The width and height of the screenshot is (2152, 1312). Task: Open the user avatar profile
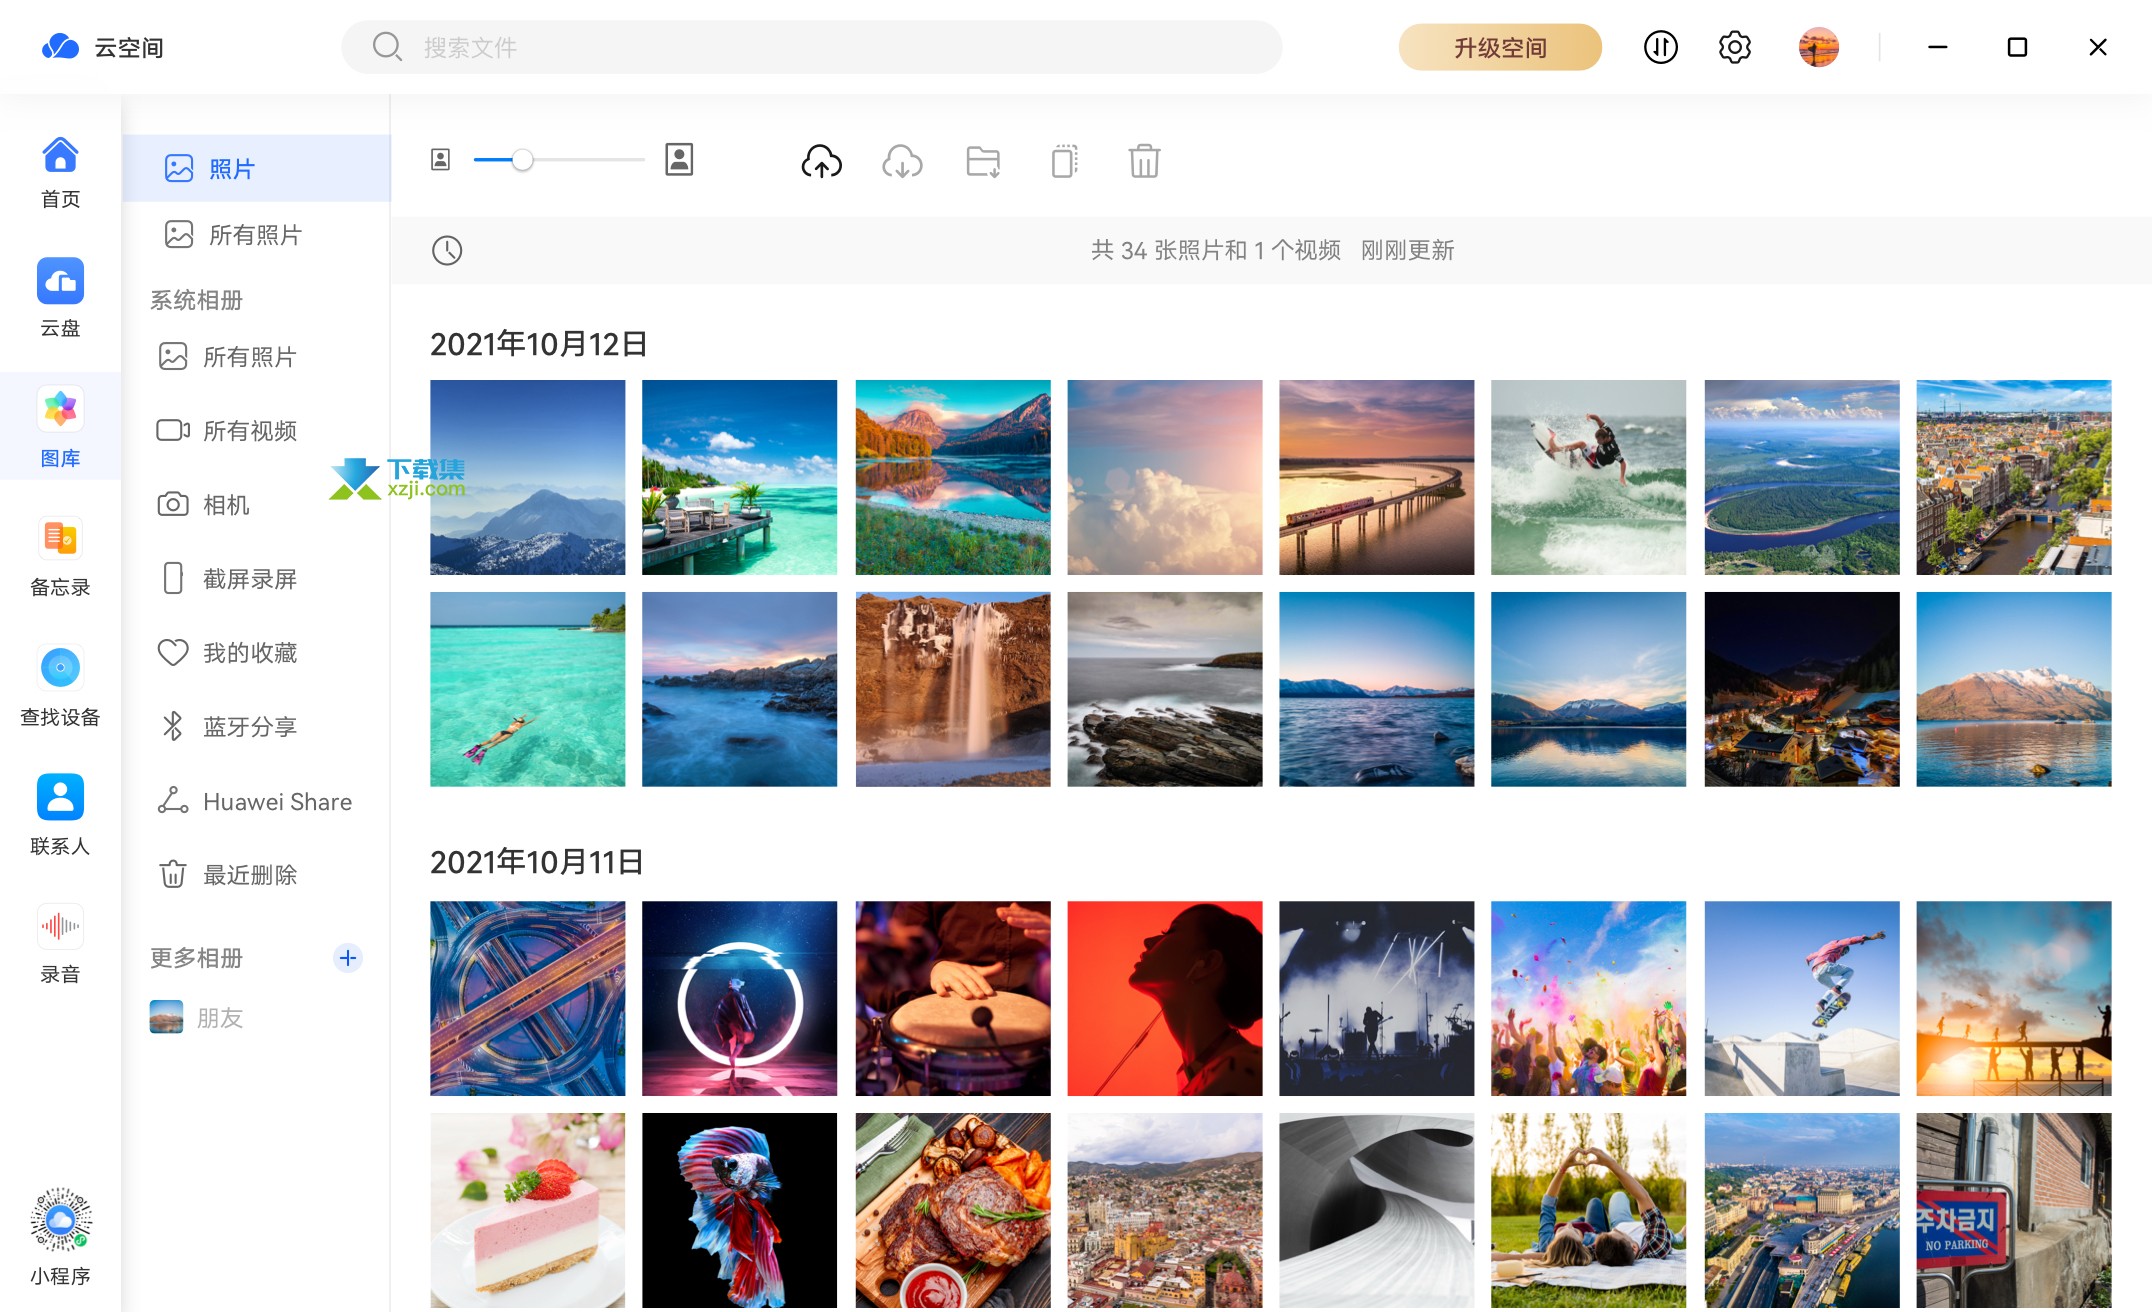[1818, 47]
